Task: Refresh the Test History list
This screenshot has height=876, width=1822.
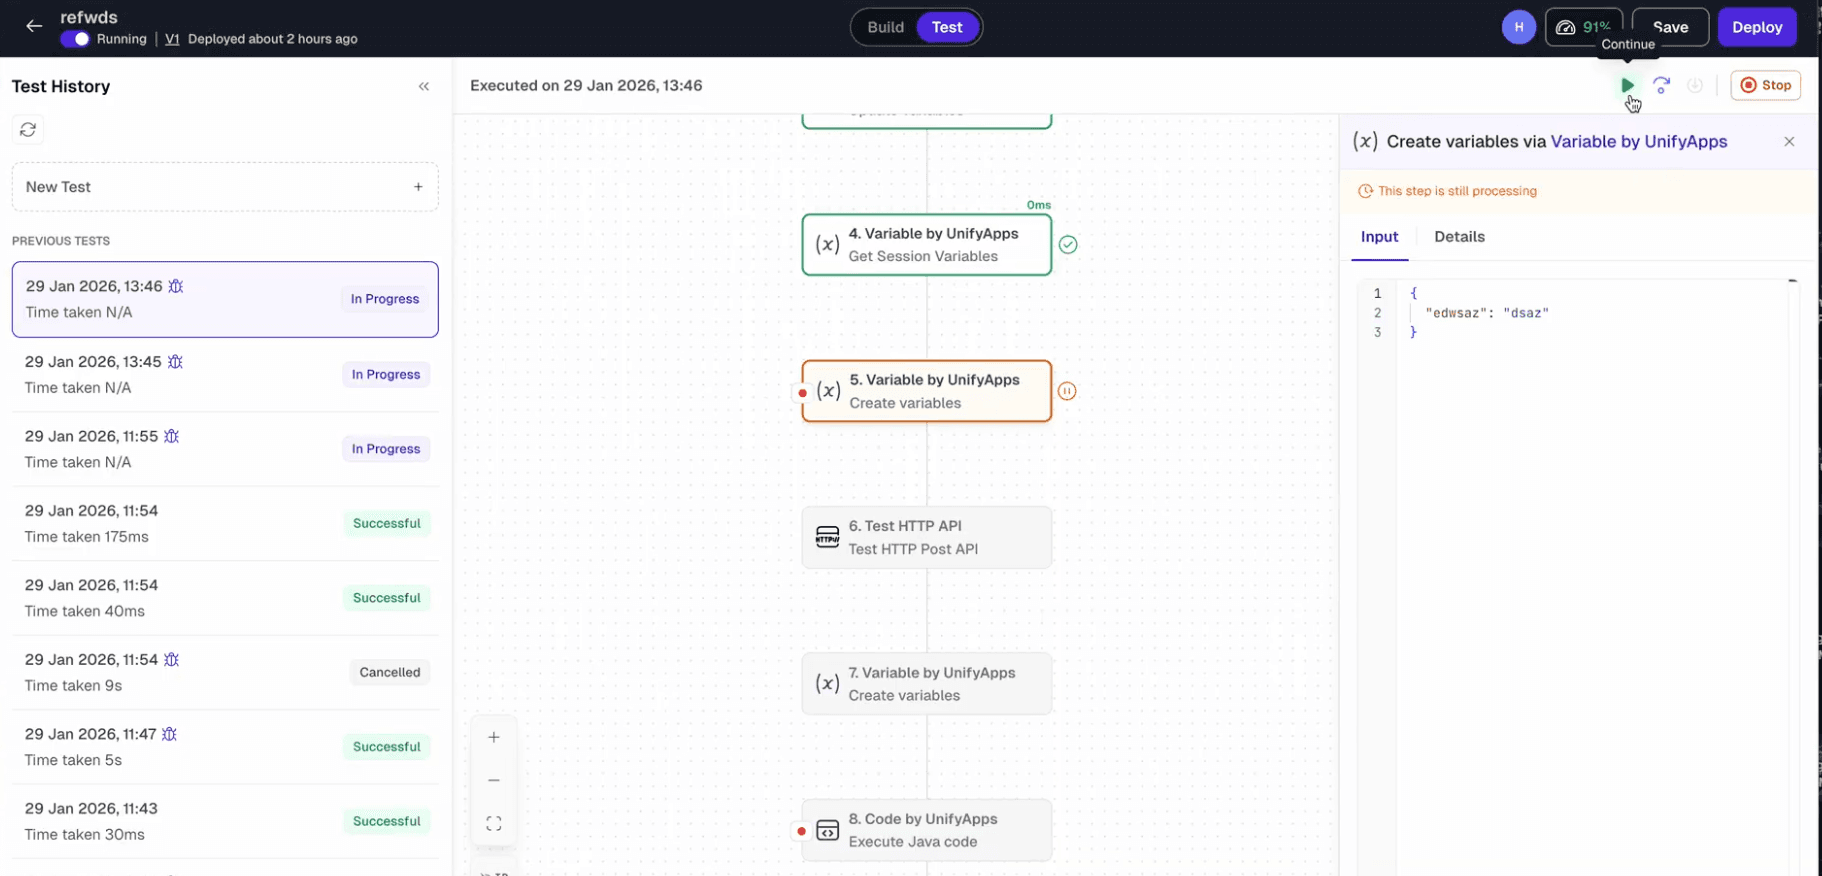Action: coord(28,130)
